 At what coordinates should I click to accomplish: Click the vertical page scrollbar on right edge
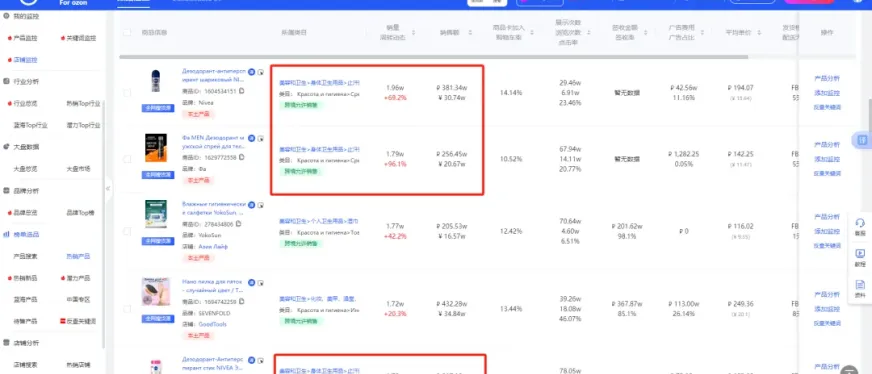pos(869,115)
